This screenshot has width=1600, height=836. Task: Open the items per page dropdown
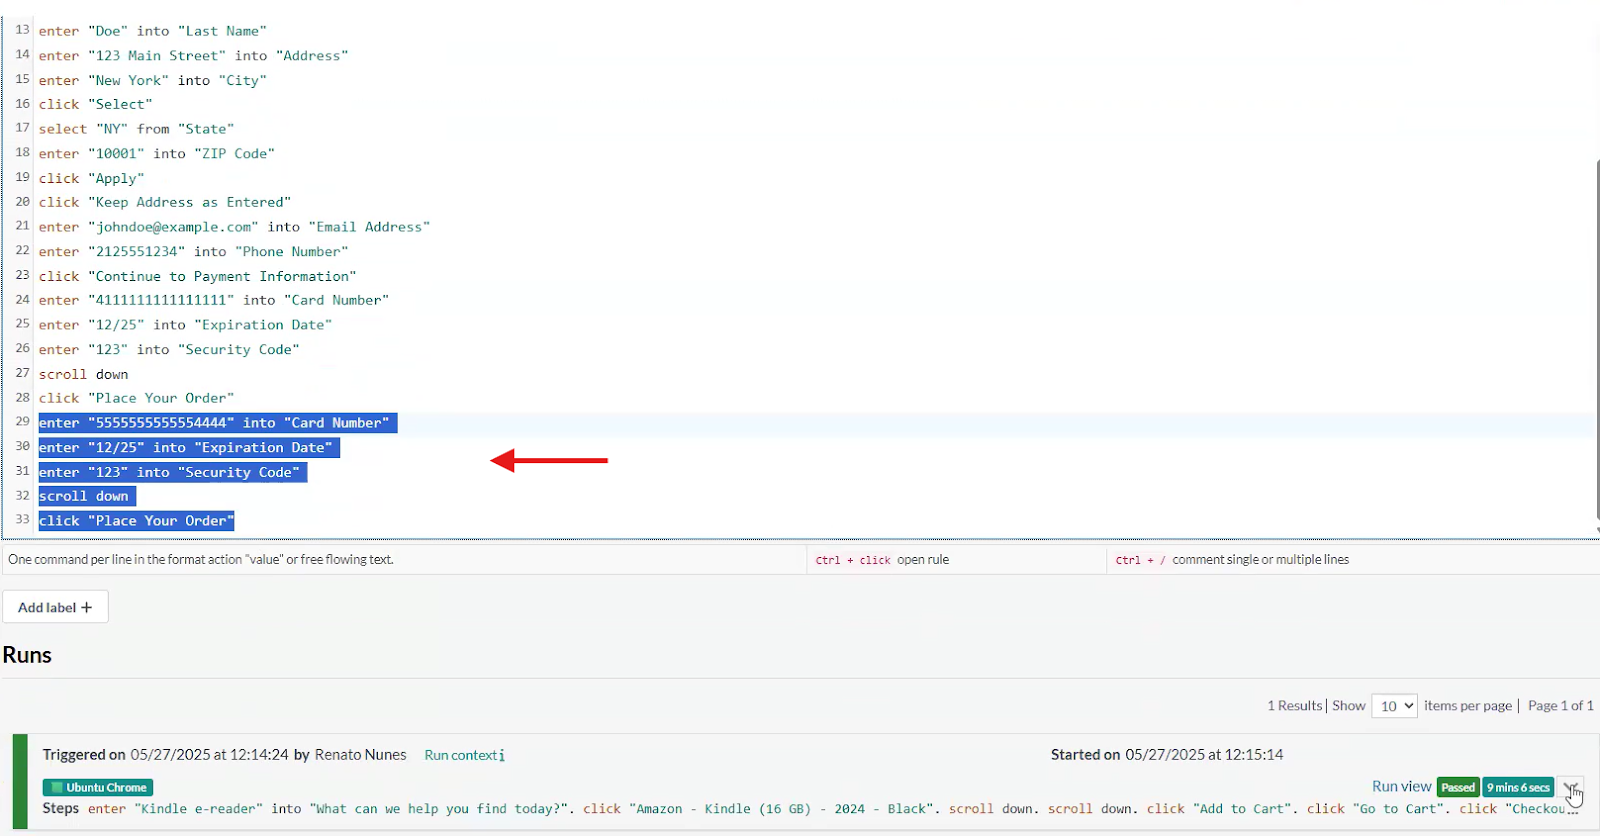point(1394,706)
